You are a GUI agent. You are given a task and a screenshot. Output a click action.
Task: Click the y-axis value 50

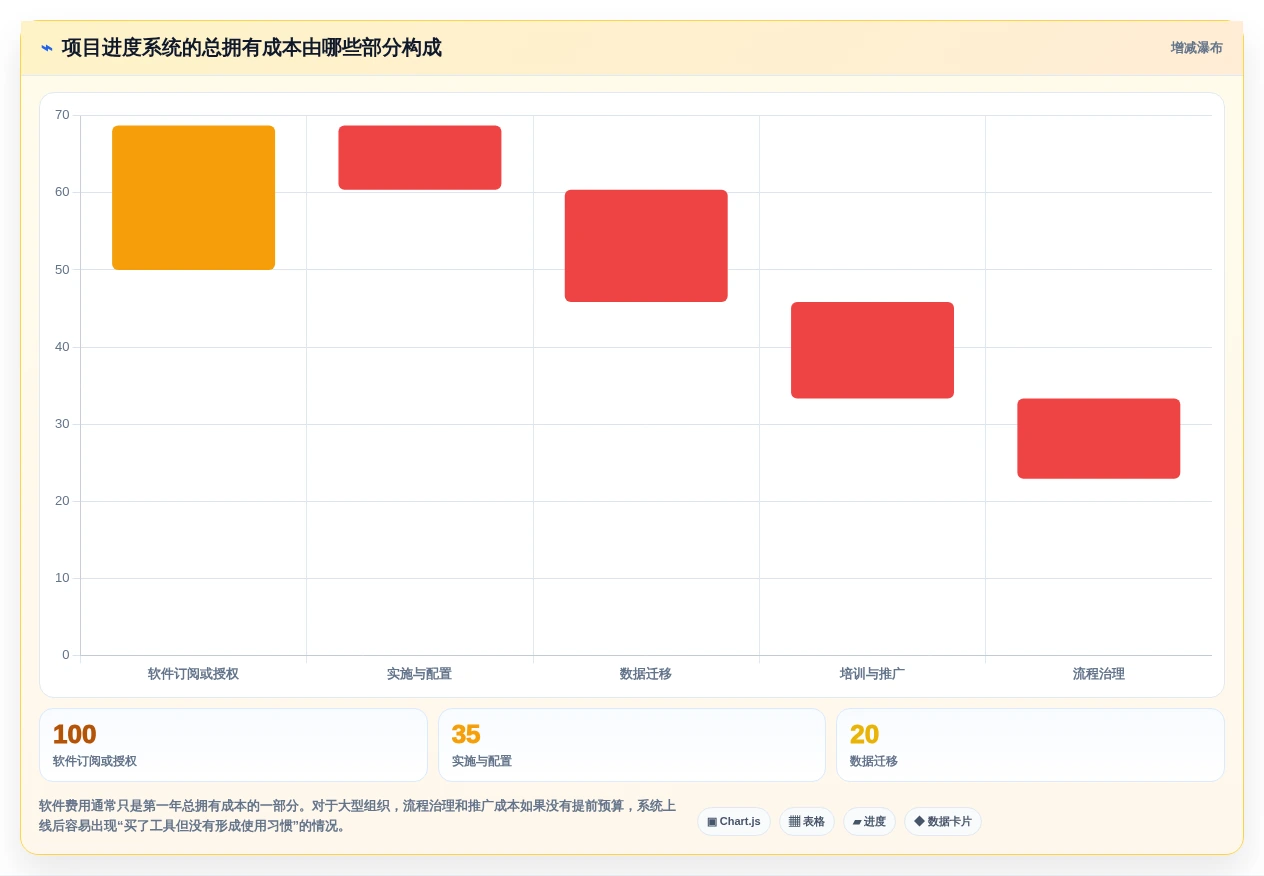[x=62, y=269]
